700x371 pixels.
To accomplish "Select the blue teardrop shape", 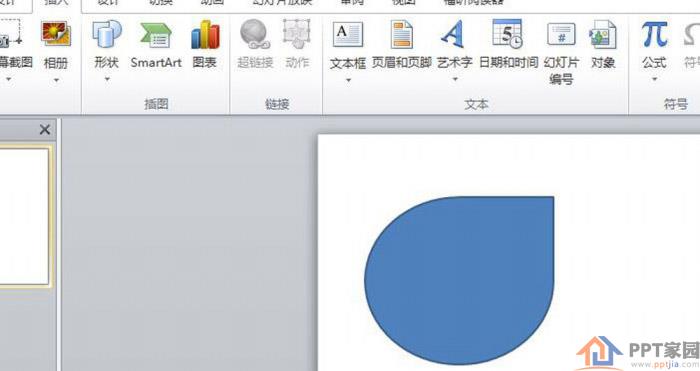I will (x=459, y=280).
